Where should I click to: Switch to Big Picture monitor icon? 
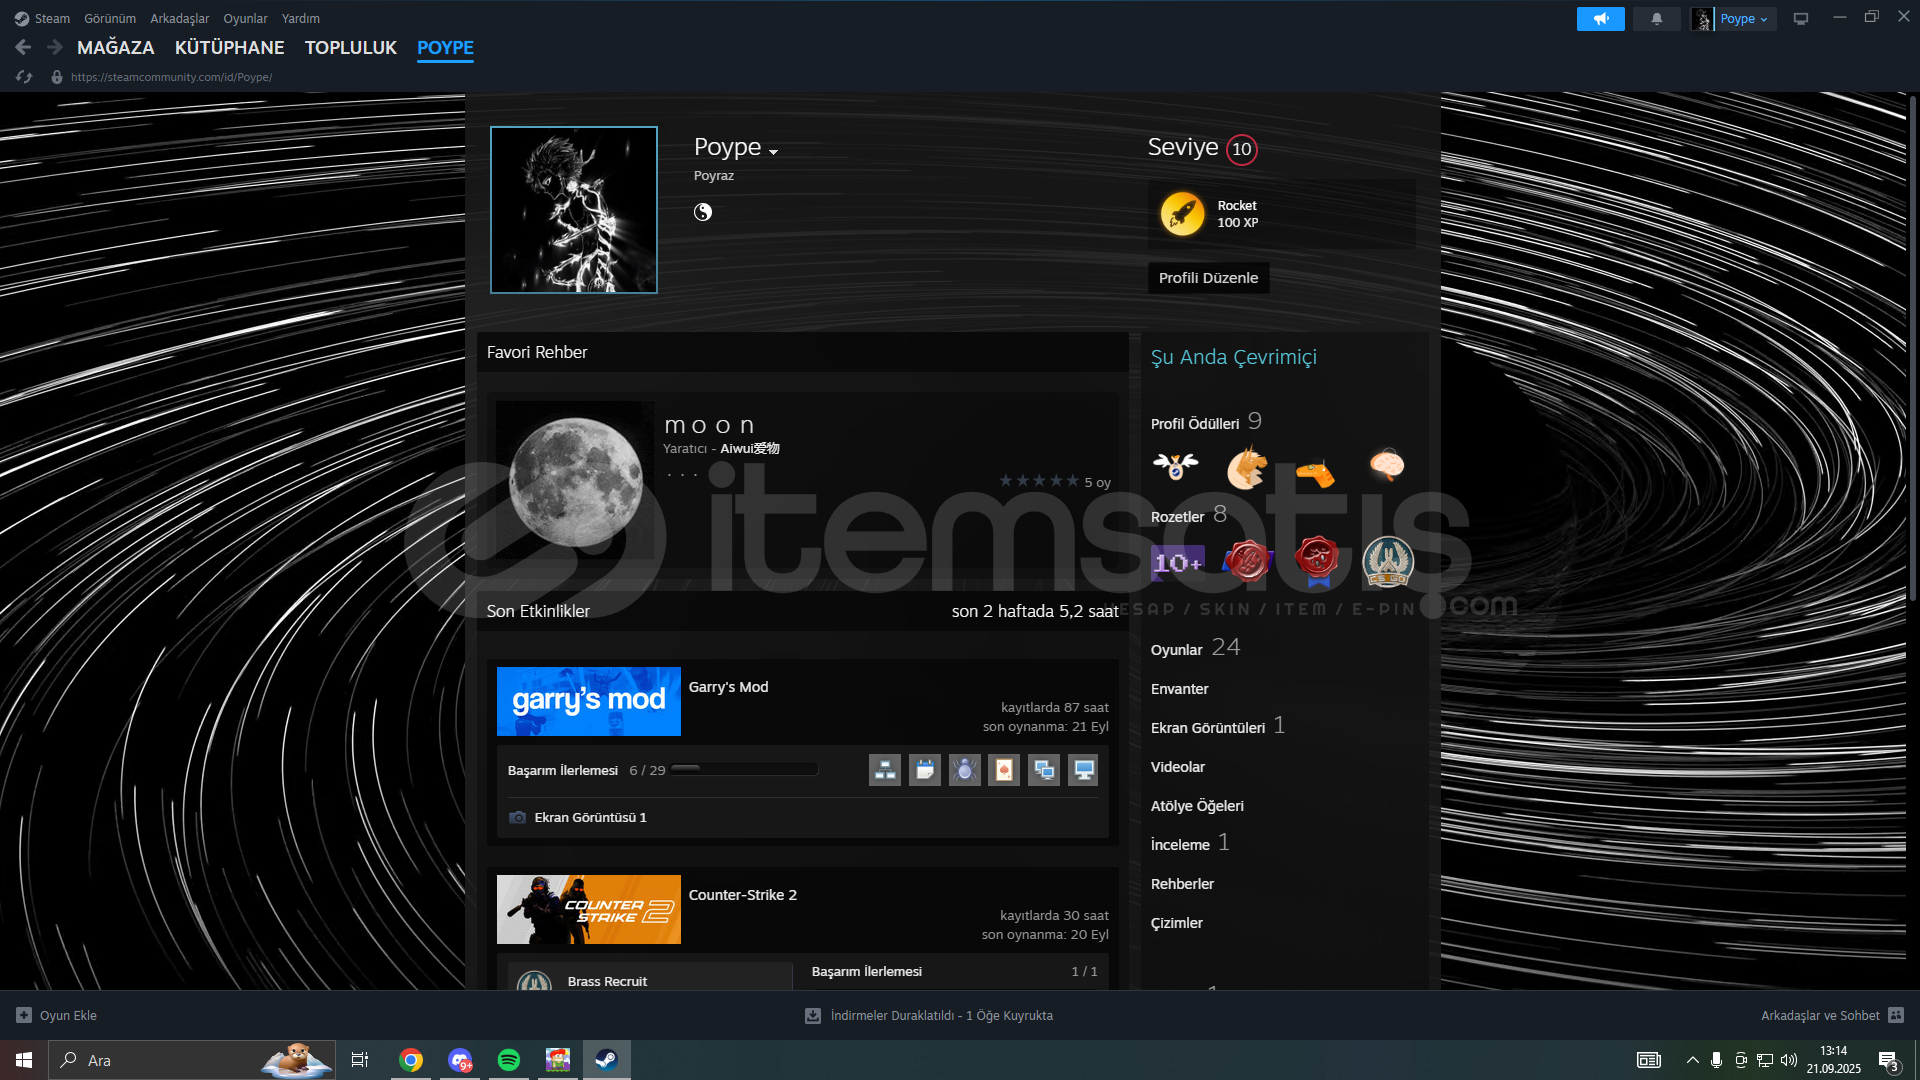(1801, 19)
